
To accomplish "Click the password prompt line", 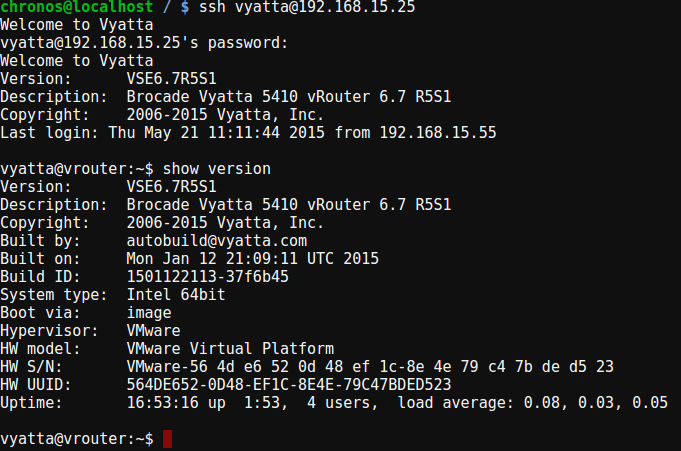I will click(x=144, y=43).
